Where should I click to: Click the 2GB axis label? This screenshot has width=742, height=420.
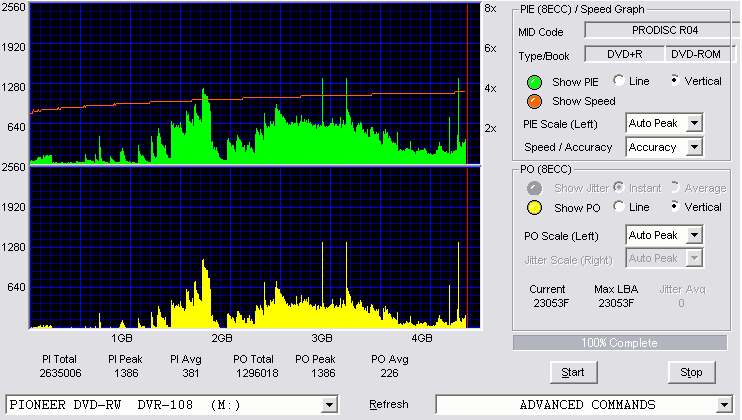[x=221, y=338]
